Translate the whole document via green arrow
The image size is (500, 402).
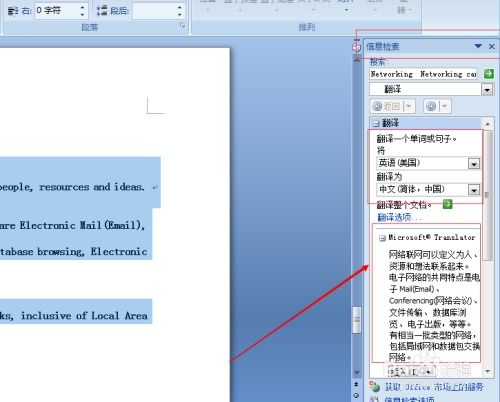(448, 204)
